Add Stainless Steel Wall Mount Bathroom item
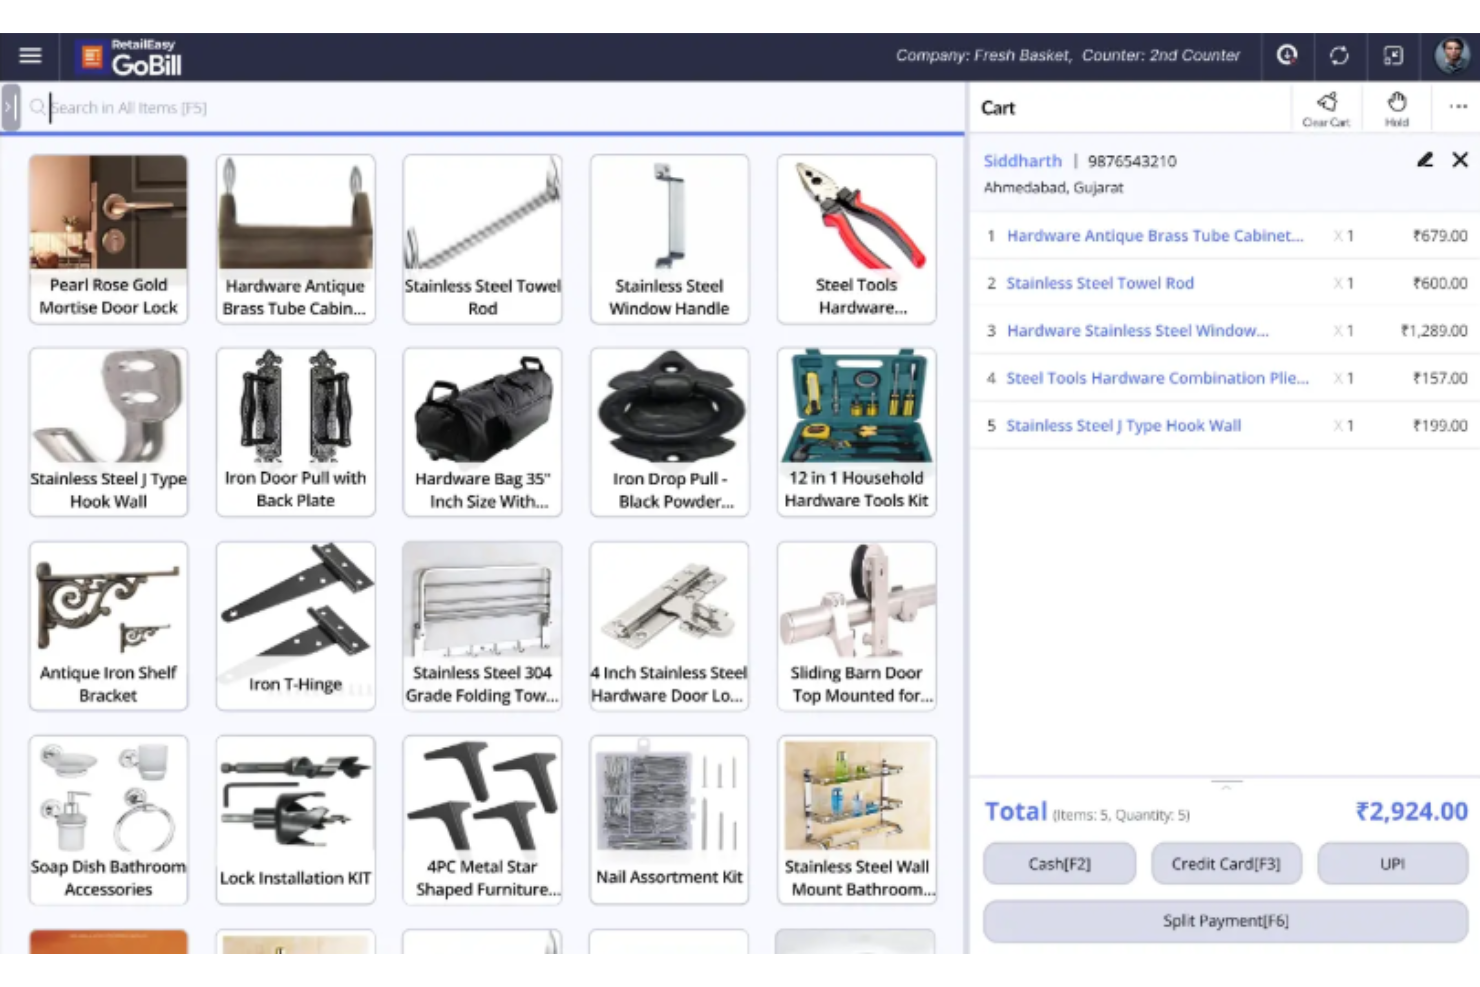Screen dimensions: 1480x987 click(x=856, y=820)
